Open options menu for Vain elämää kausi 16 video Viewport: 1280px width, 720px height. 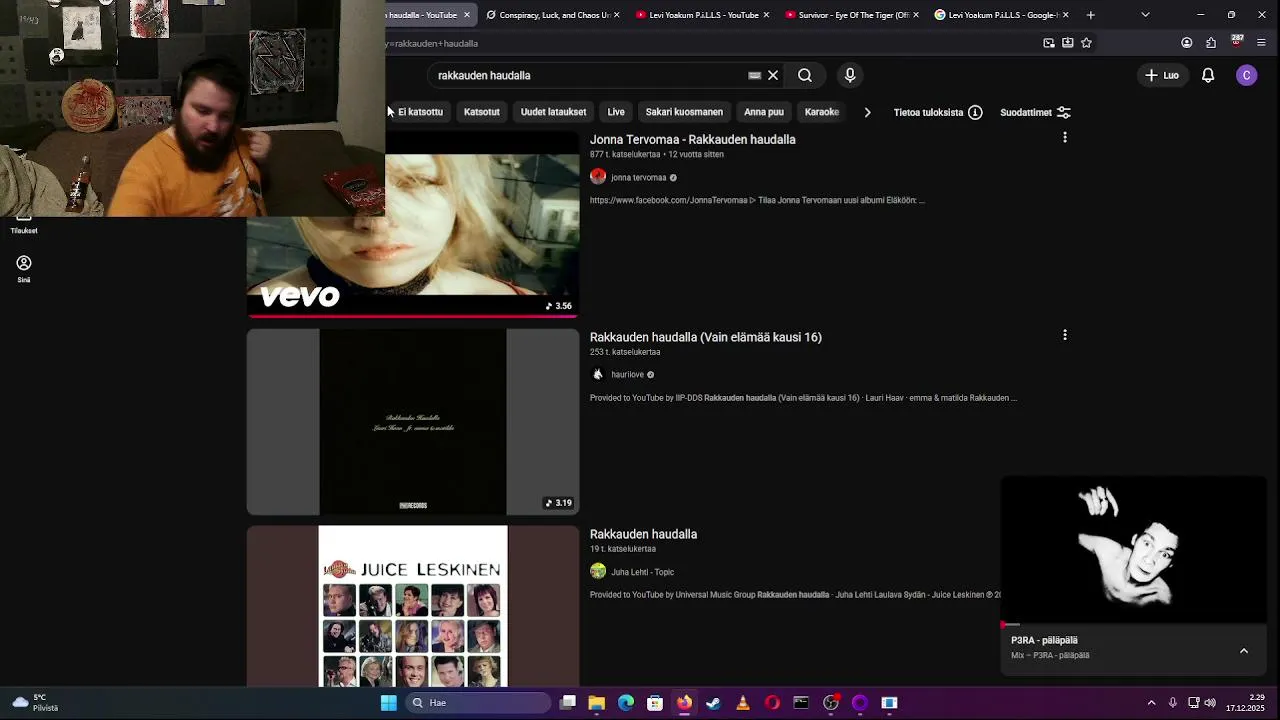point(1065,335)
